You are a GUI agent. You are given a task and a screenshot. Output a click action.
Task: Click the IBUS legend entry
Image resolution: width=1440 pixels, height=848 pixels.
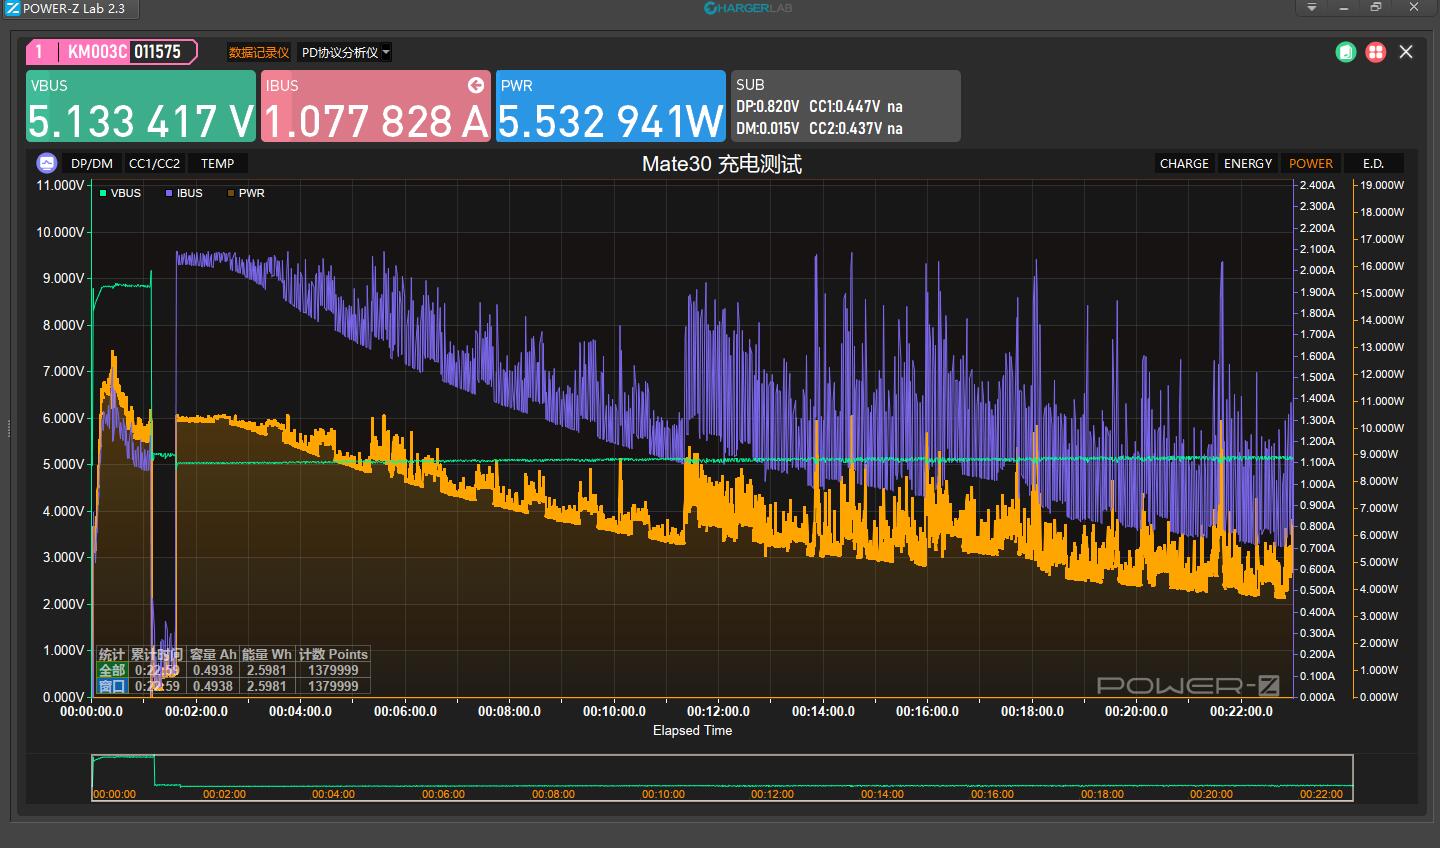click(x=184, y=194)
